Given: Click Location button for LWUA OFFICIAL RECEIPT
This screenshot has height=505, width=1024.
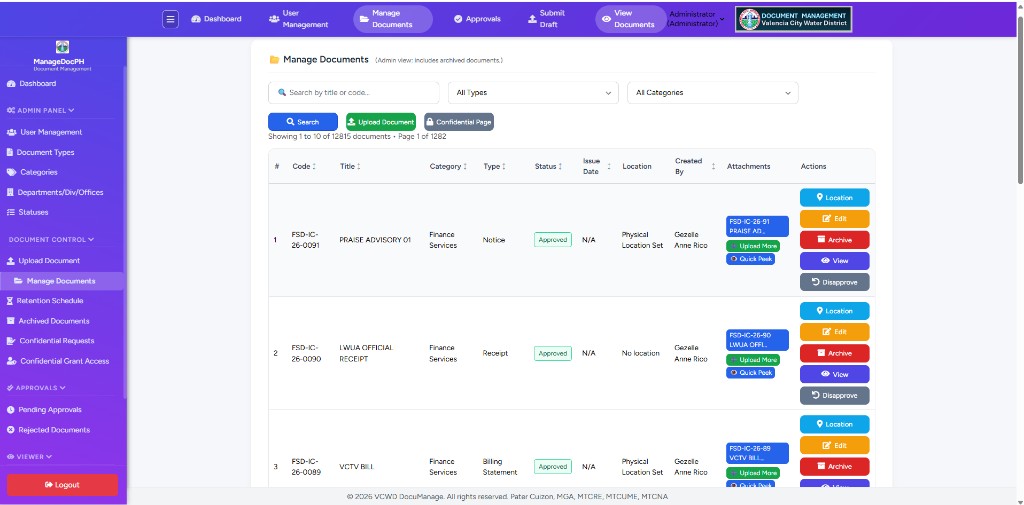Looking at the screenshot, I should point(835,311).
